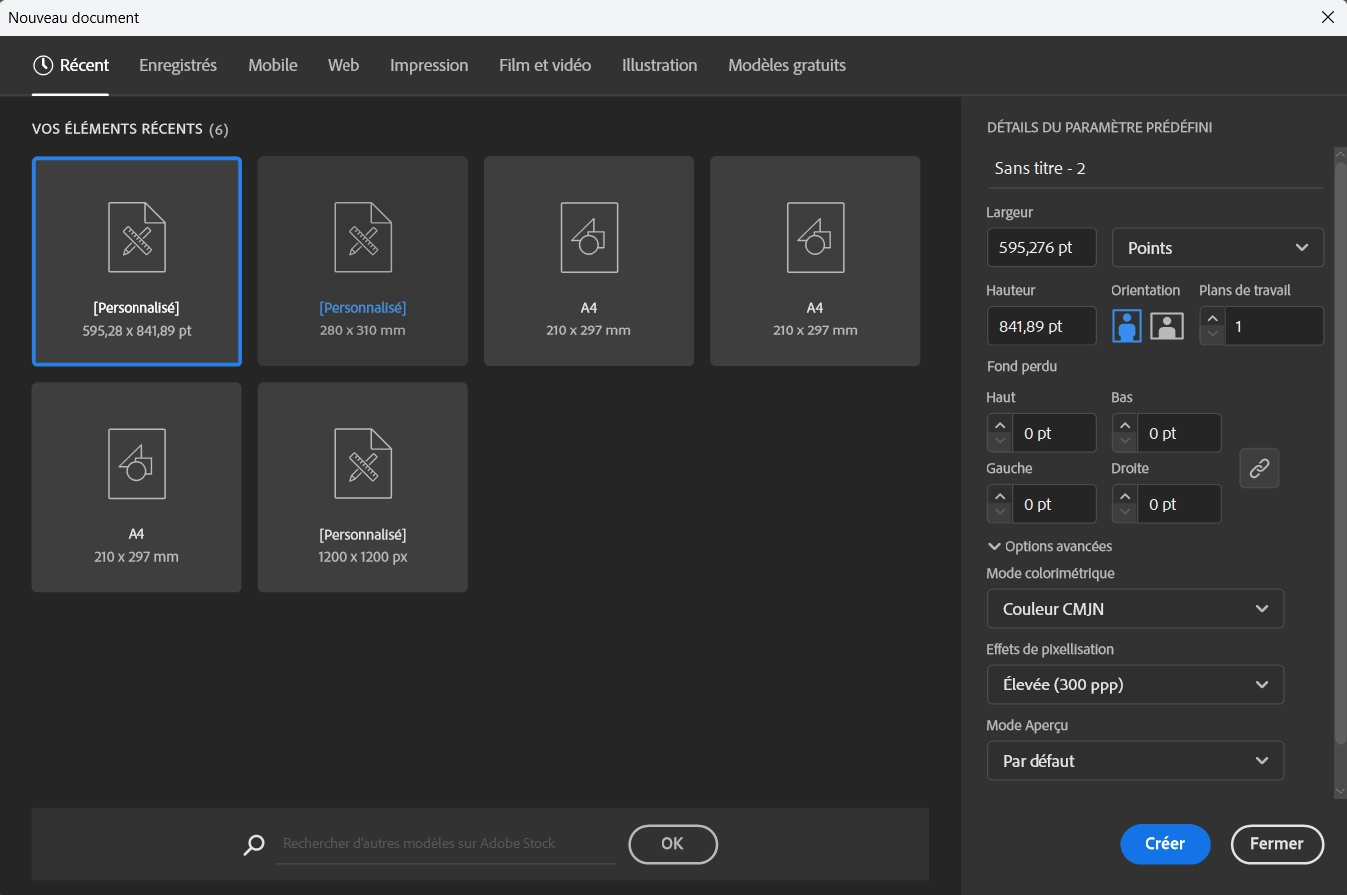Screen dimensions: 1347x895
Task: Decrease the Droite bleed value
Action: (x=1124, y=514)
